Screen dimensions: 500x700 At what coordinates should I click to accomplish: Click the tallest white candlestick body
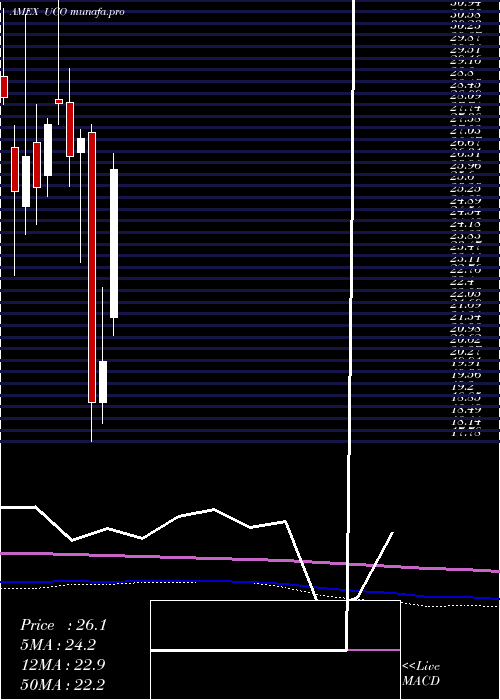point(114,243)
